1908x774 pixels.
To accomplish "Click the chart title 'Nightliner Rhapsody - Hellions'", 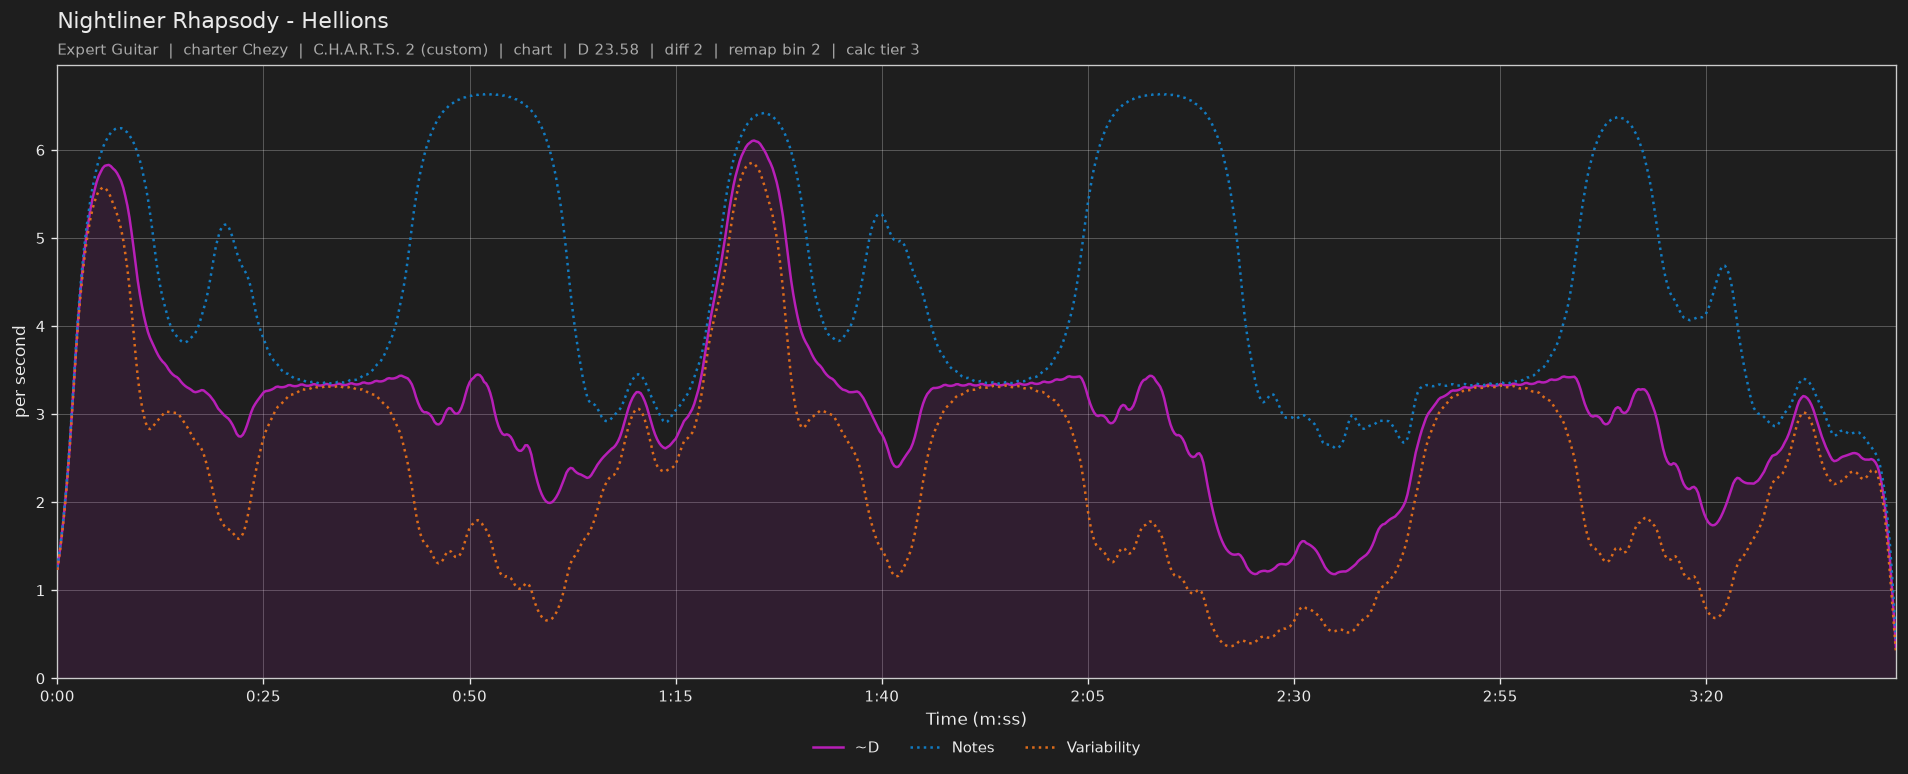I will pos(223,21).
